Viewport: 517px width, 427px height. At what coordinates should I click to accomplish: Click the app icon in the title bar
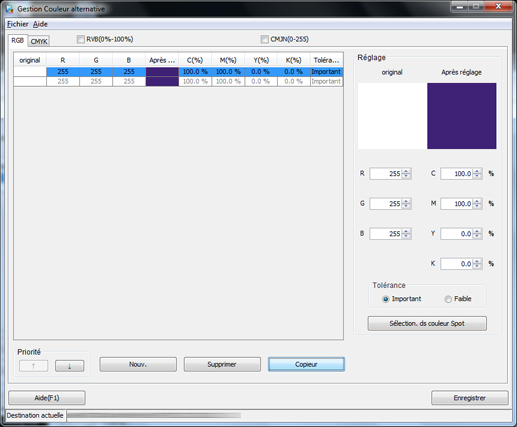(x=10, y=9)
